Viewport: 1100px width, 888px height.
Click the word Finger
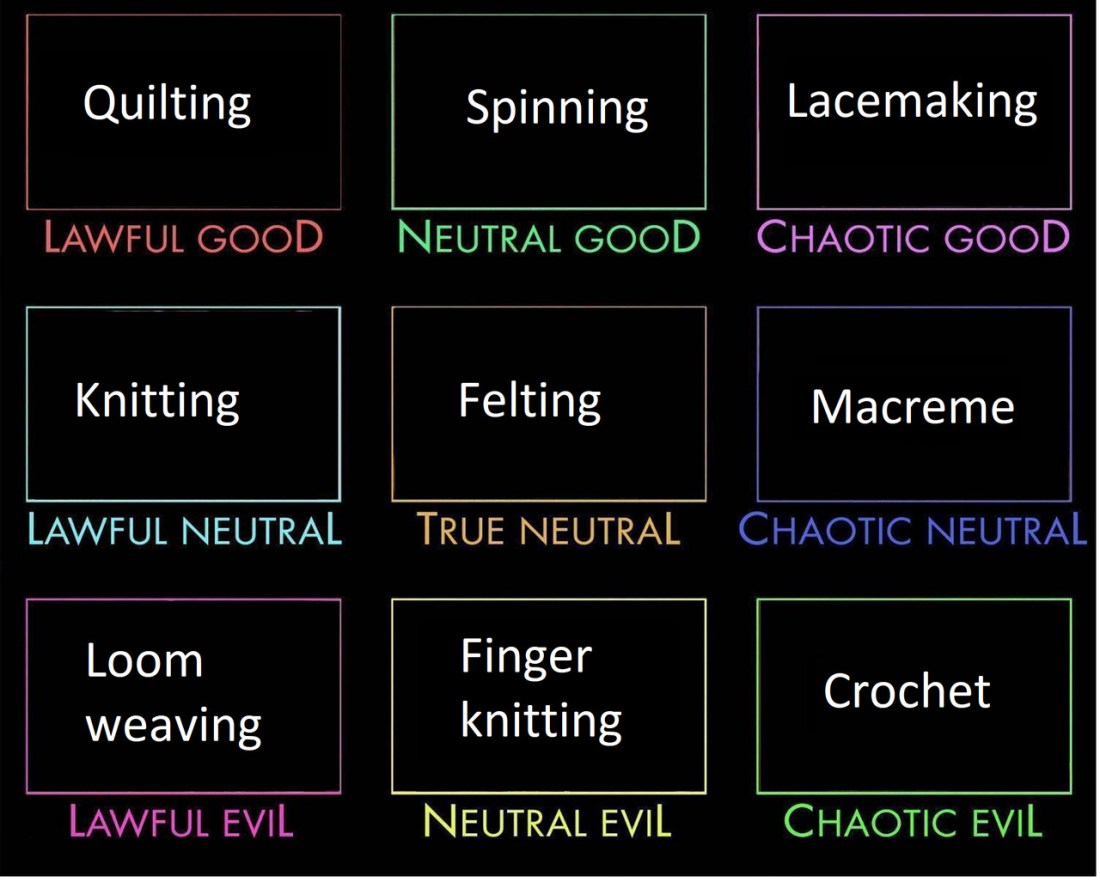click(x=526, y=657)
